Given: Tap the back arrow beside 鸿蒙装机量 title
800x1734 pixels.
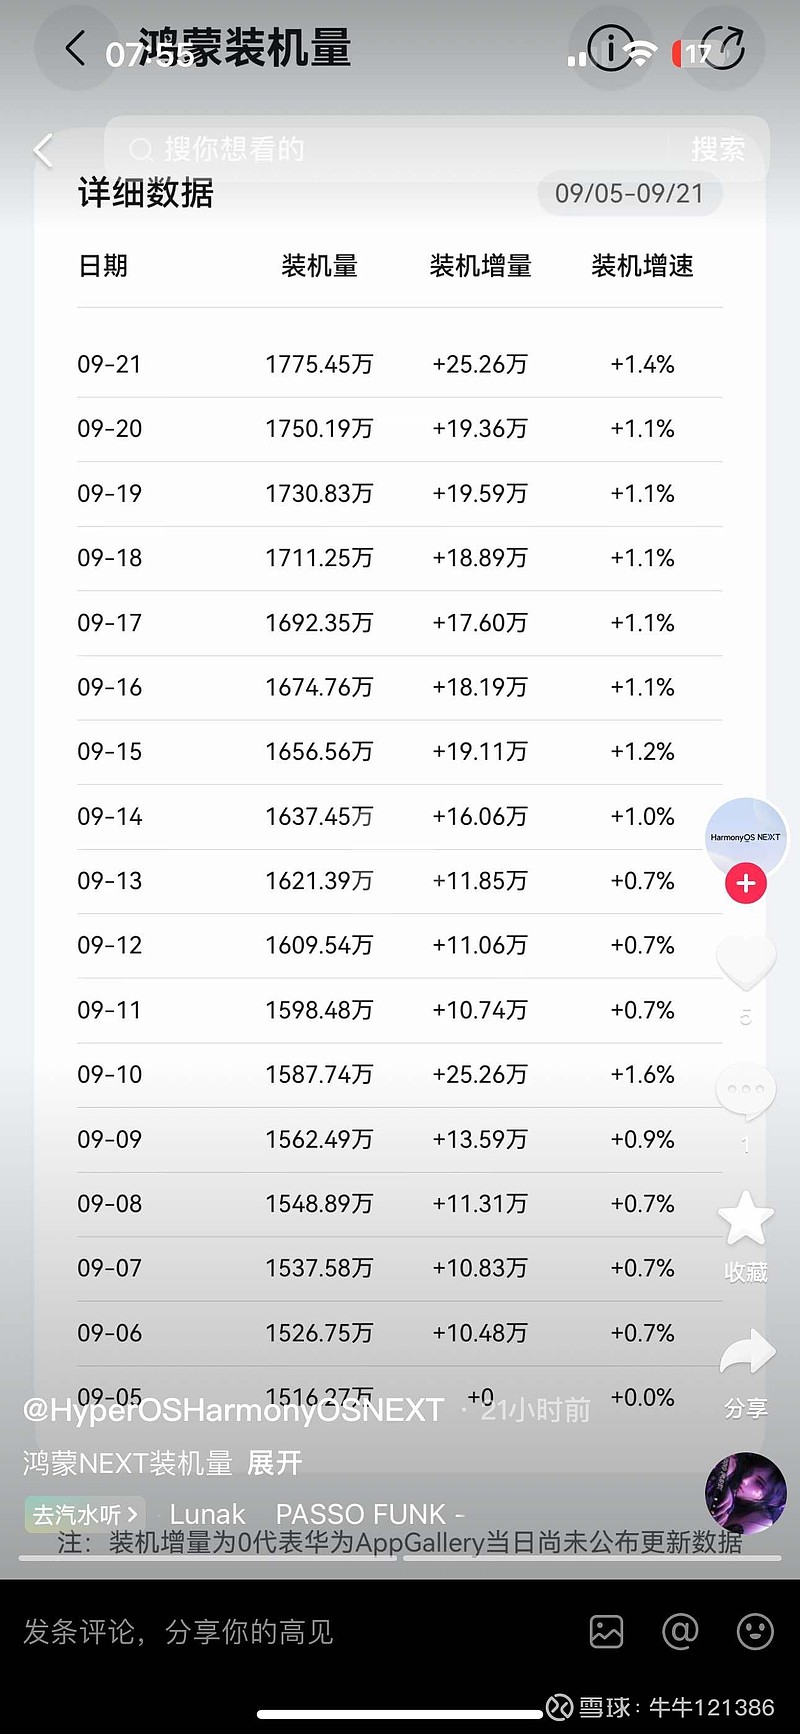Looking at the screenshot, I should click(76, 48).
